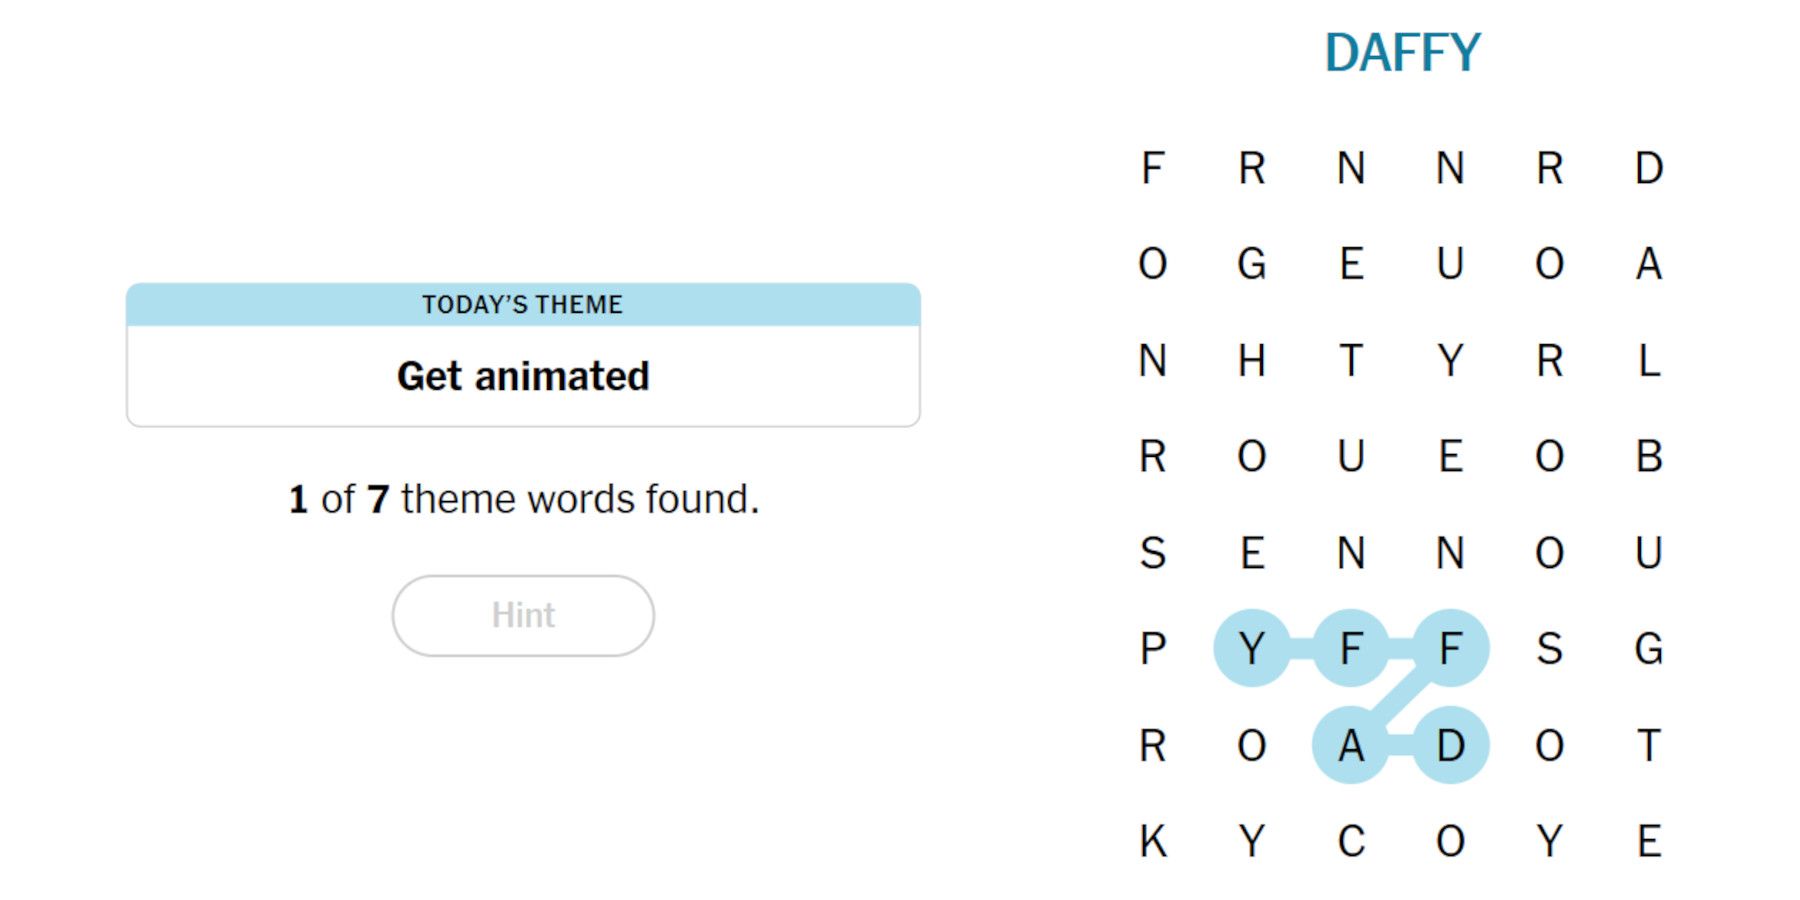
Task: Click the letter B tile
Action: pos(1648,456)
